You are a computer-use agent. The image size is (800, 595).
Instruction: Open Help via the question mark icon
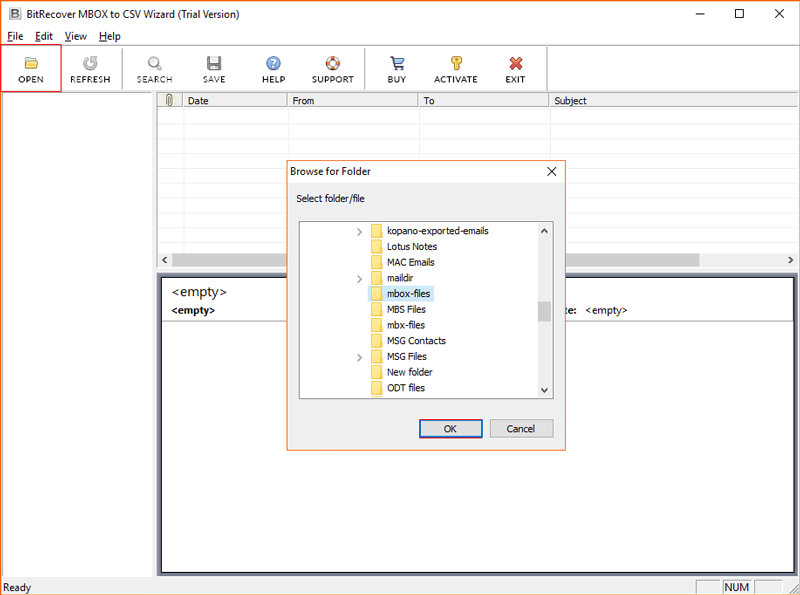(x=273, y=63)
